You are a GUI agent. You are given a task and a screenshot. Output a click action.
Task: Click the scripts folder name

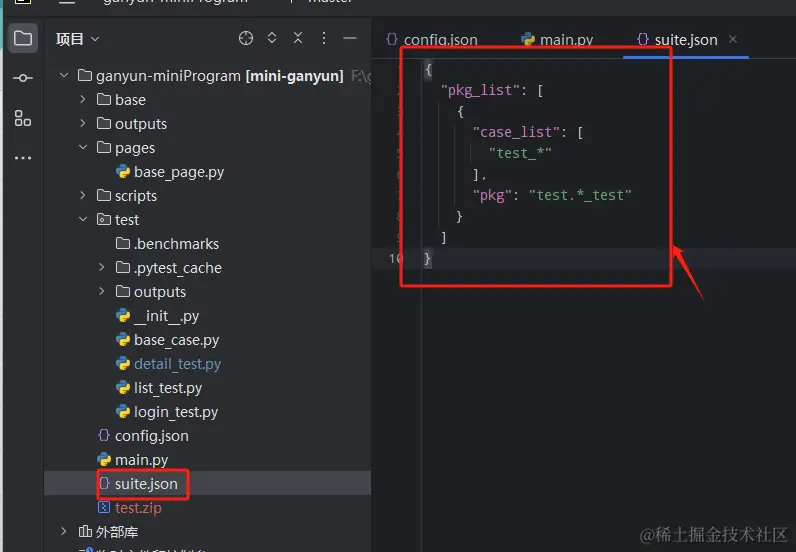pyautogui.click(x=136, y=196)
